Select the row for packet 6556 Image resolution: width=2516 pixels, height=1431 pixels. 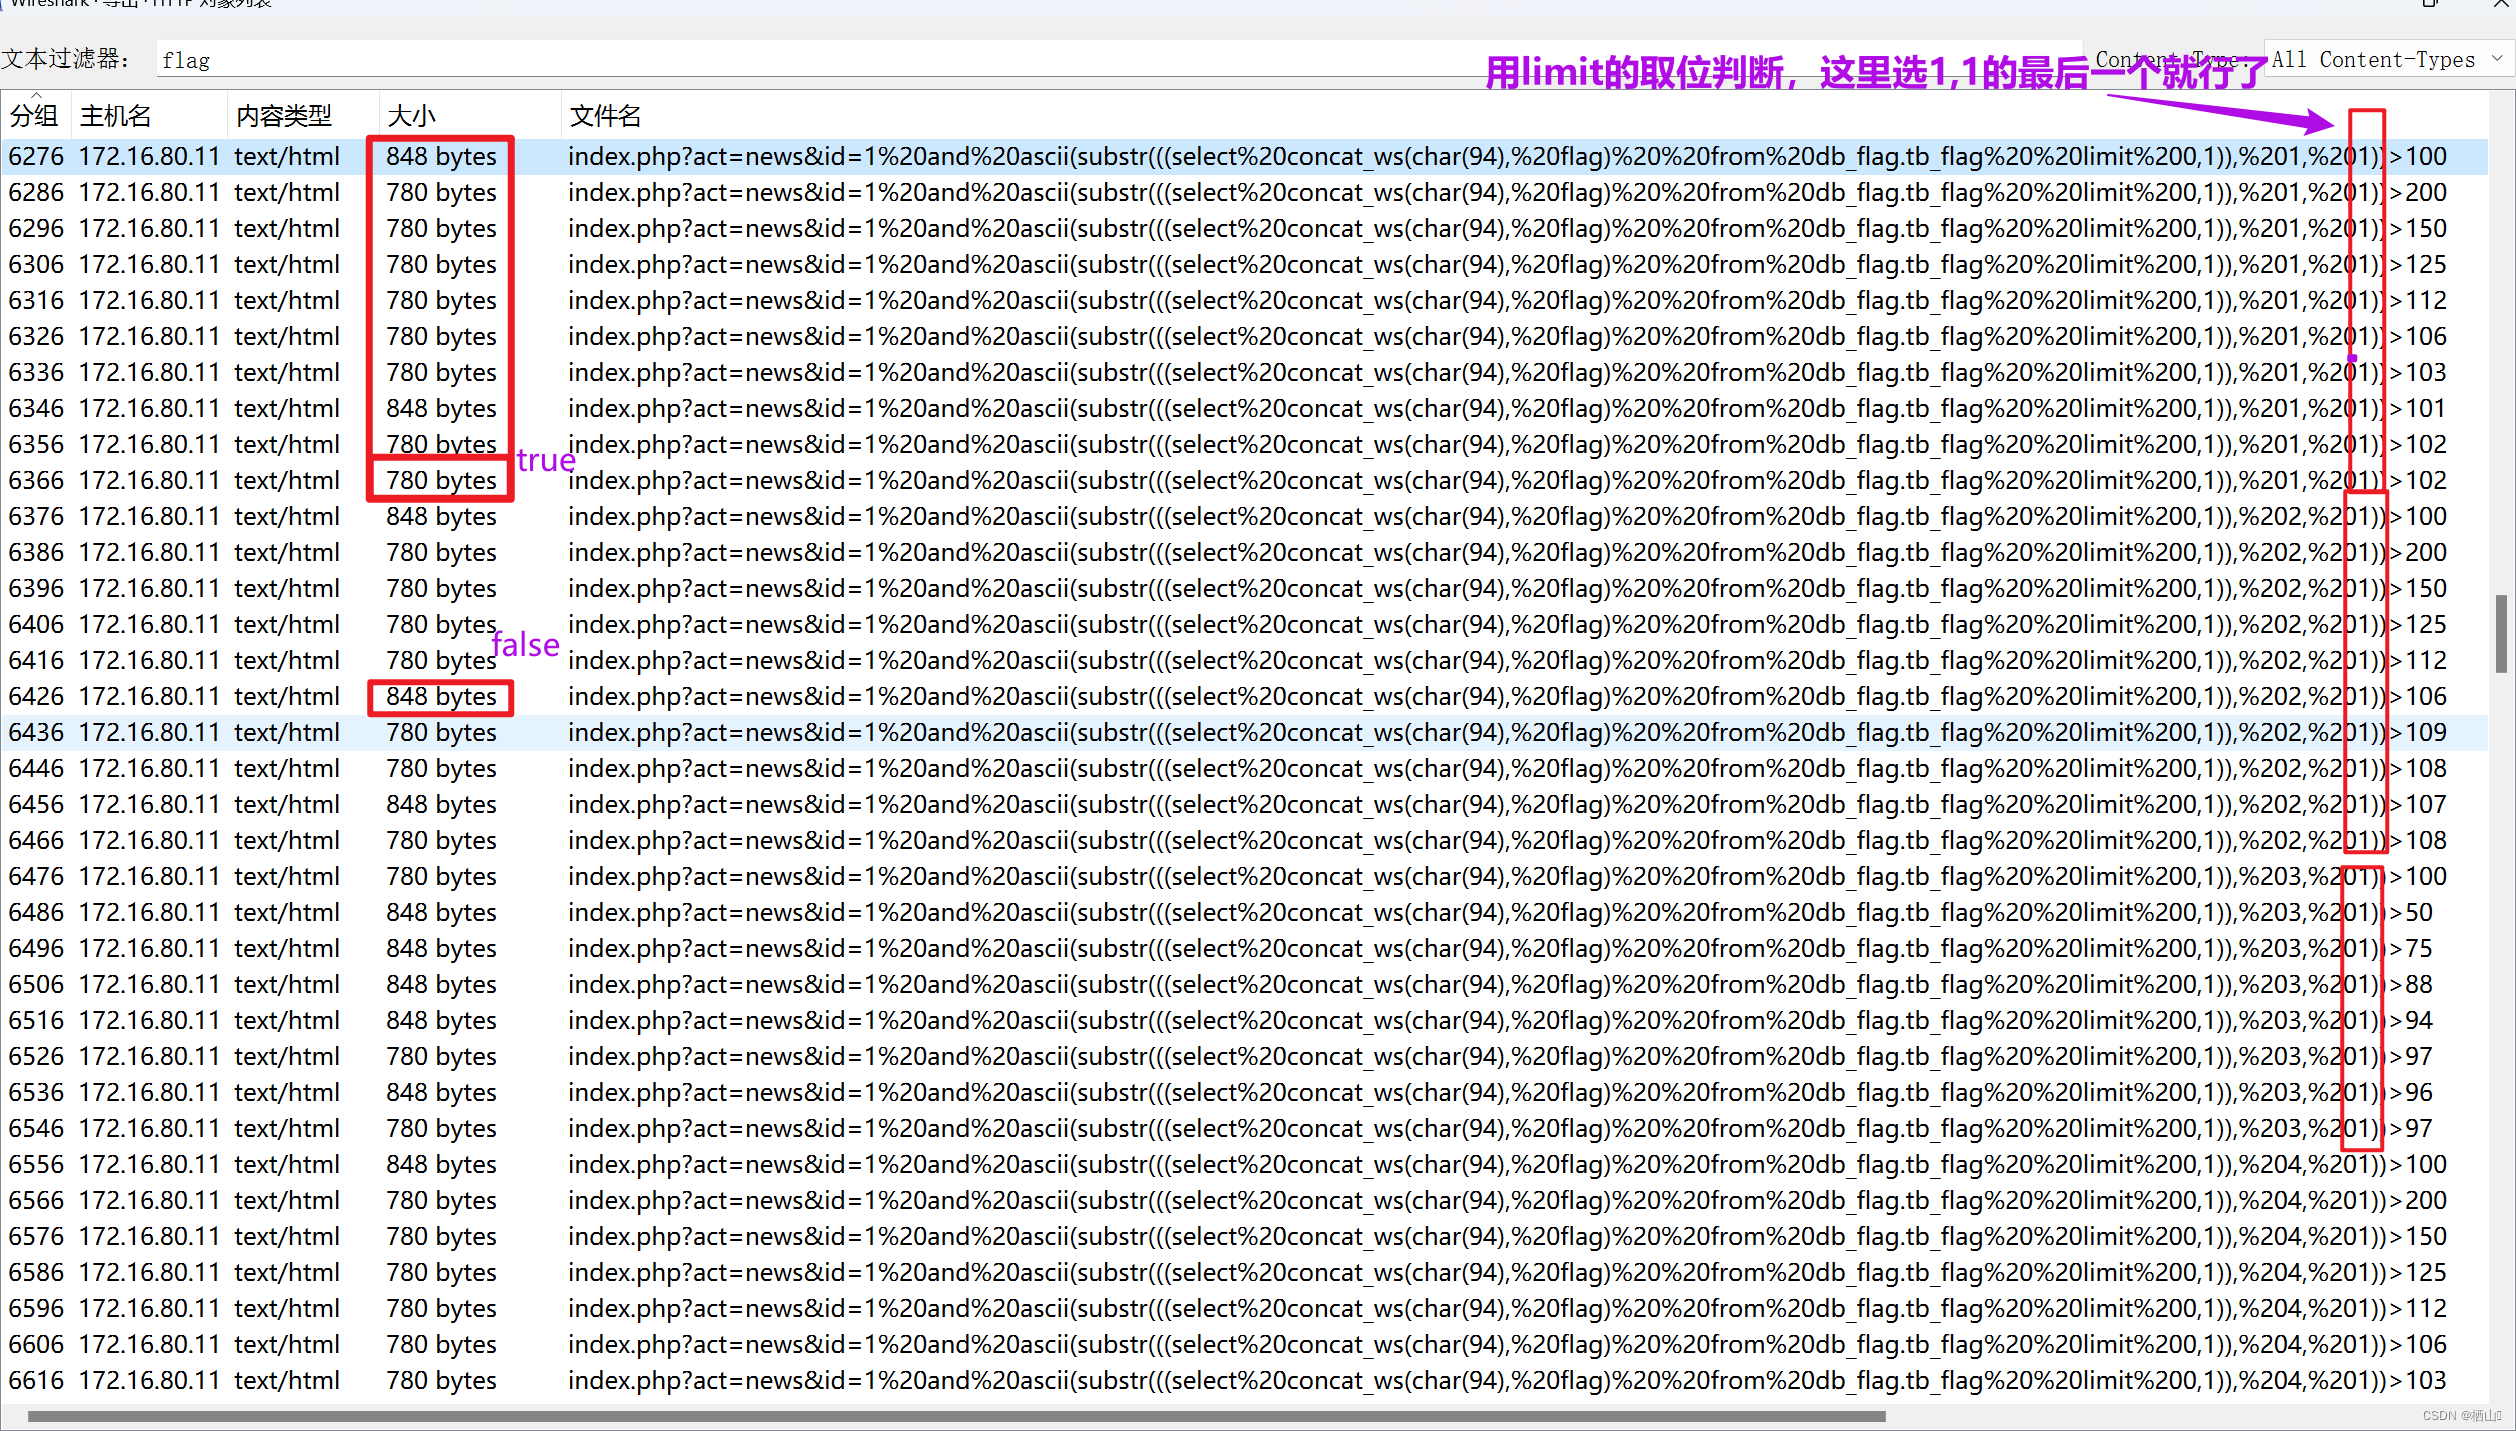coord(1244,1164)
